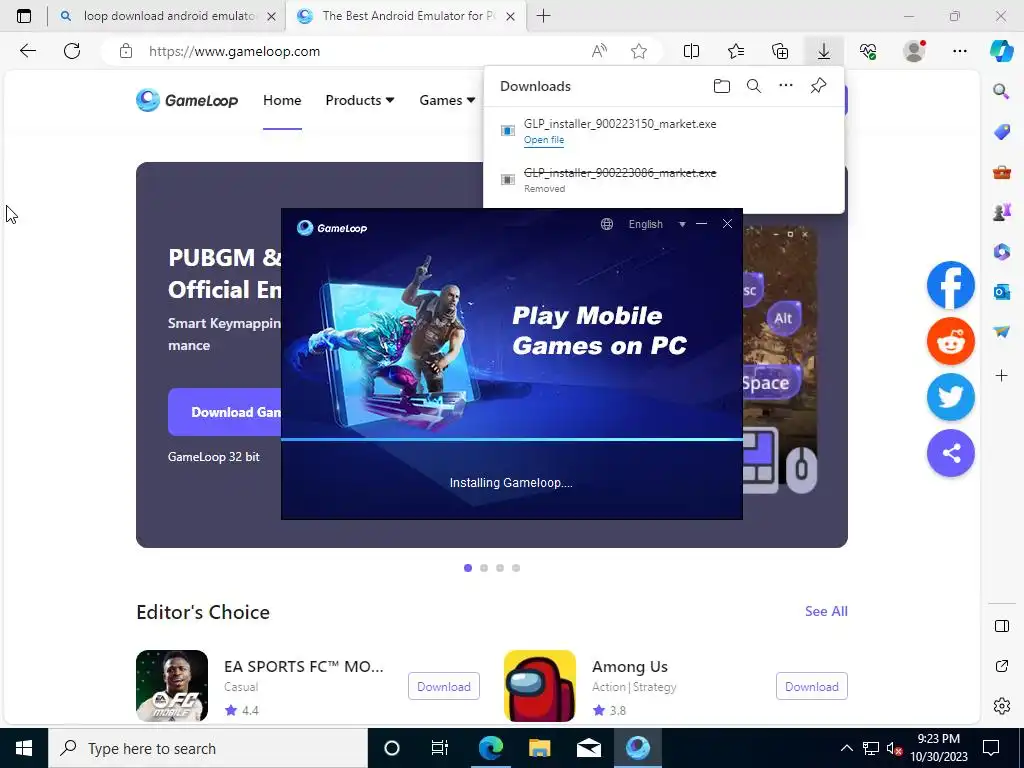Open the Favorites list
This screenshot has height=768, width=1024.
[x=735, y=51]
